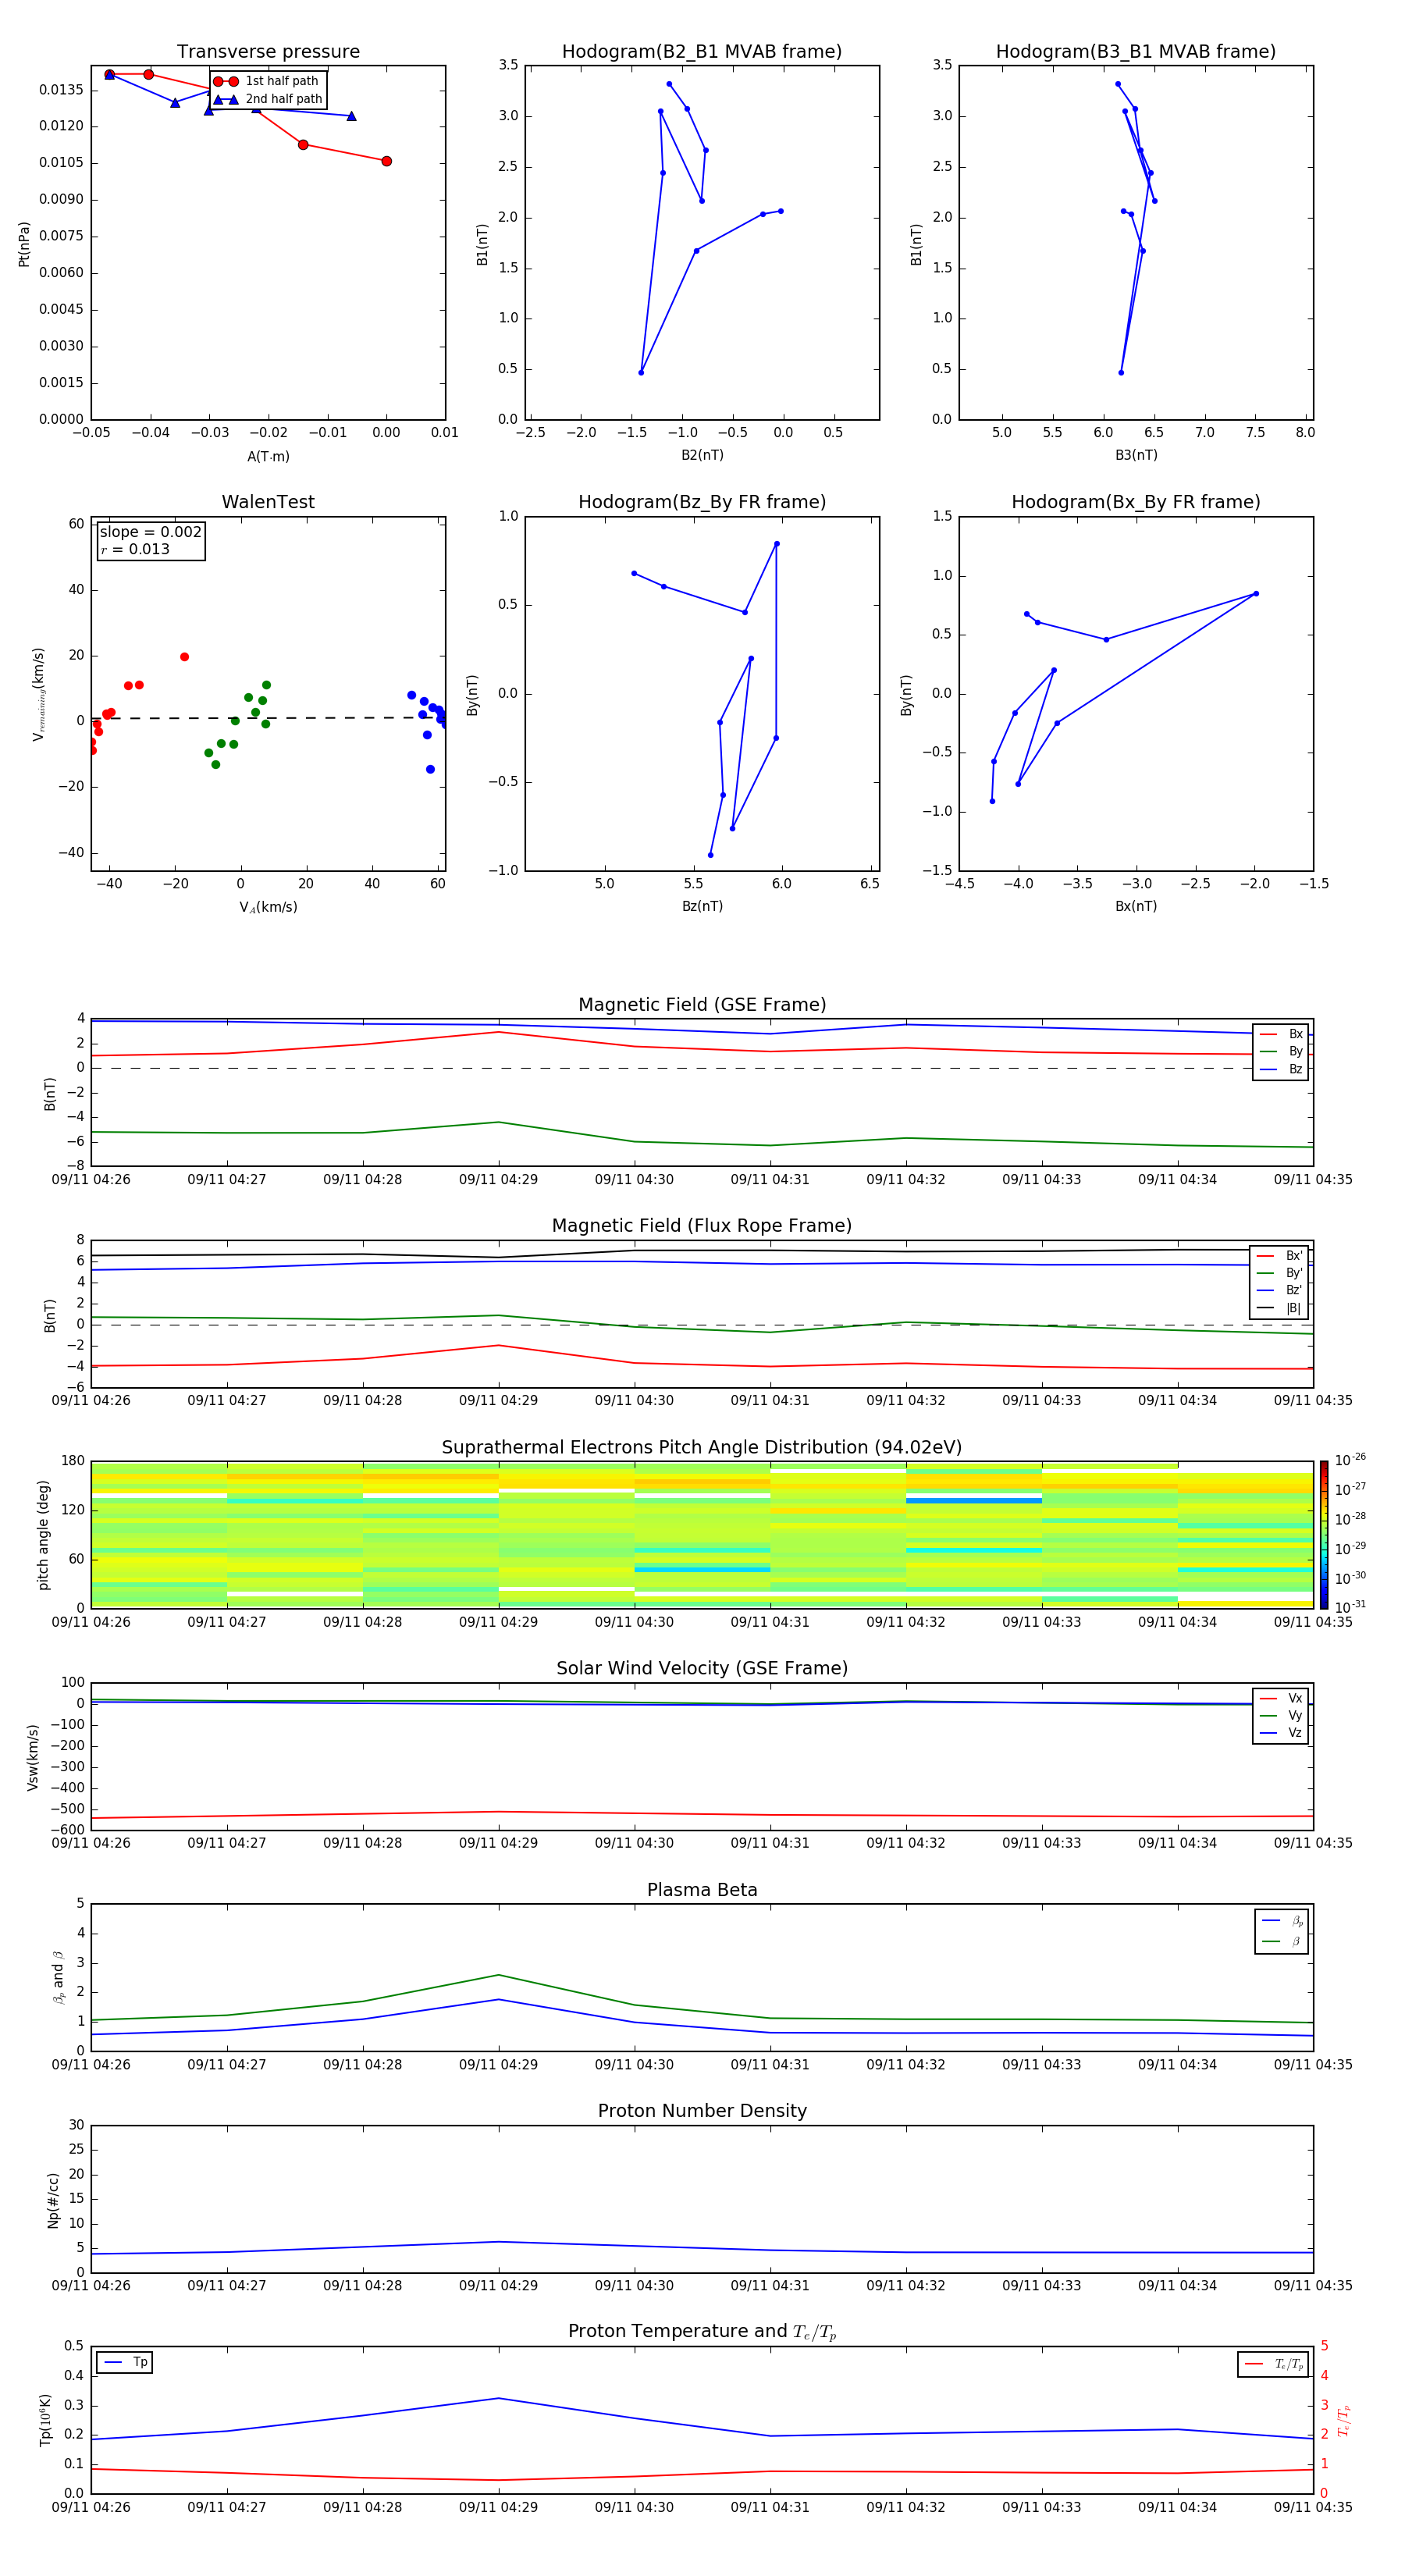Click the 'Magnetic Field (GSE Frame)' title
The height and width of the screenshot is (2576, 1405).
(702, 1005)
